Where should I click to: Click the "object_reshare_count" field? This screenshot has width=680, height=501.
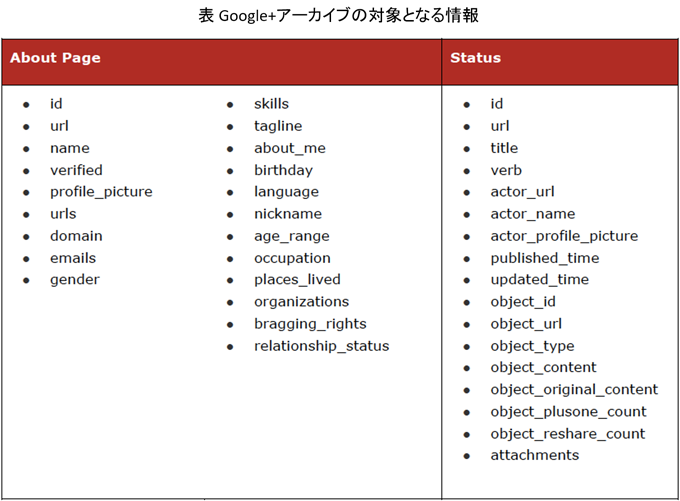[568, 434]
